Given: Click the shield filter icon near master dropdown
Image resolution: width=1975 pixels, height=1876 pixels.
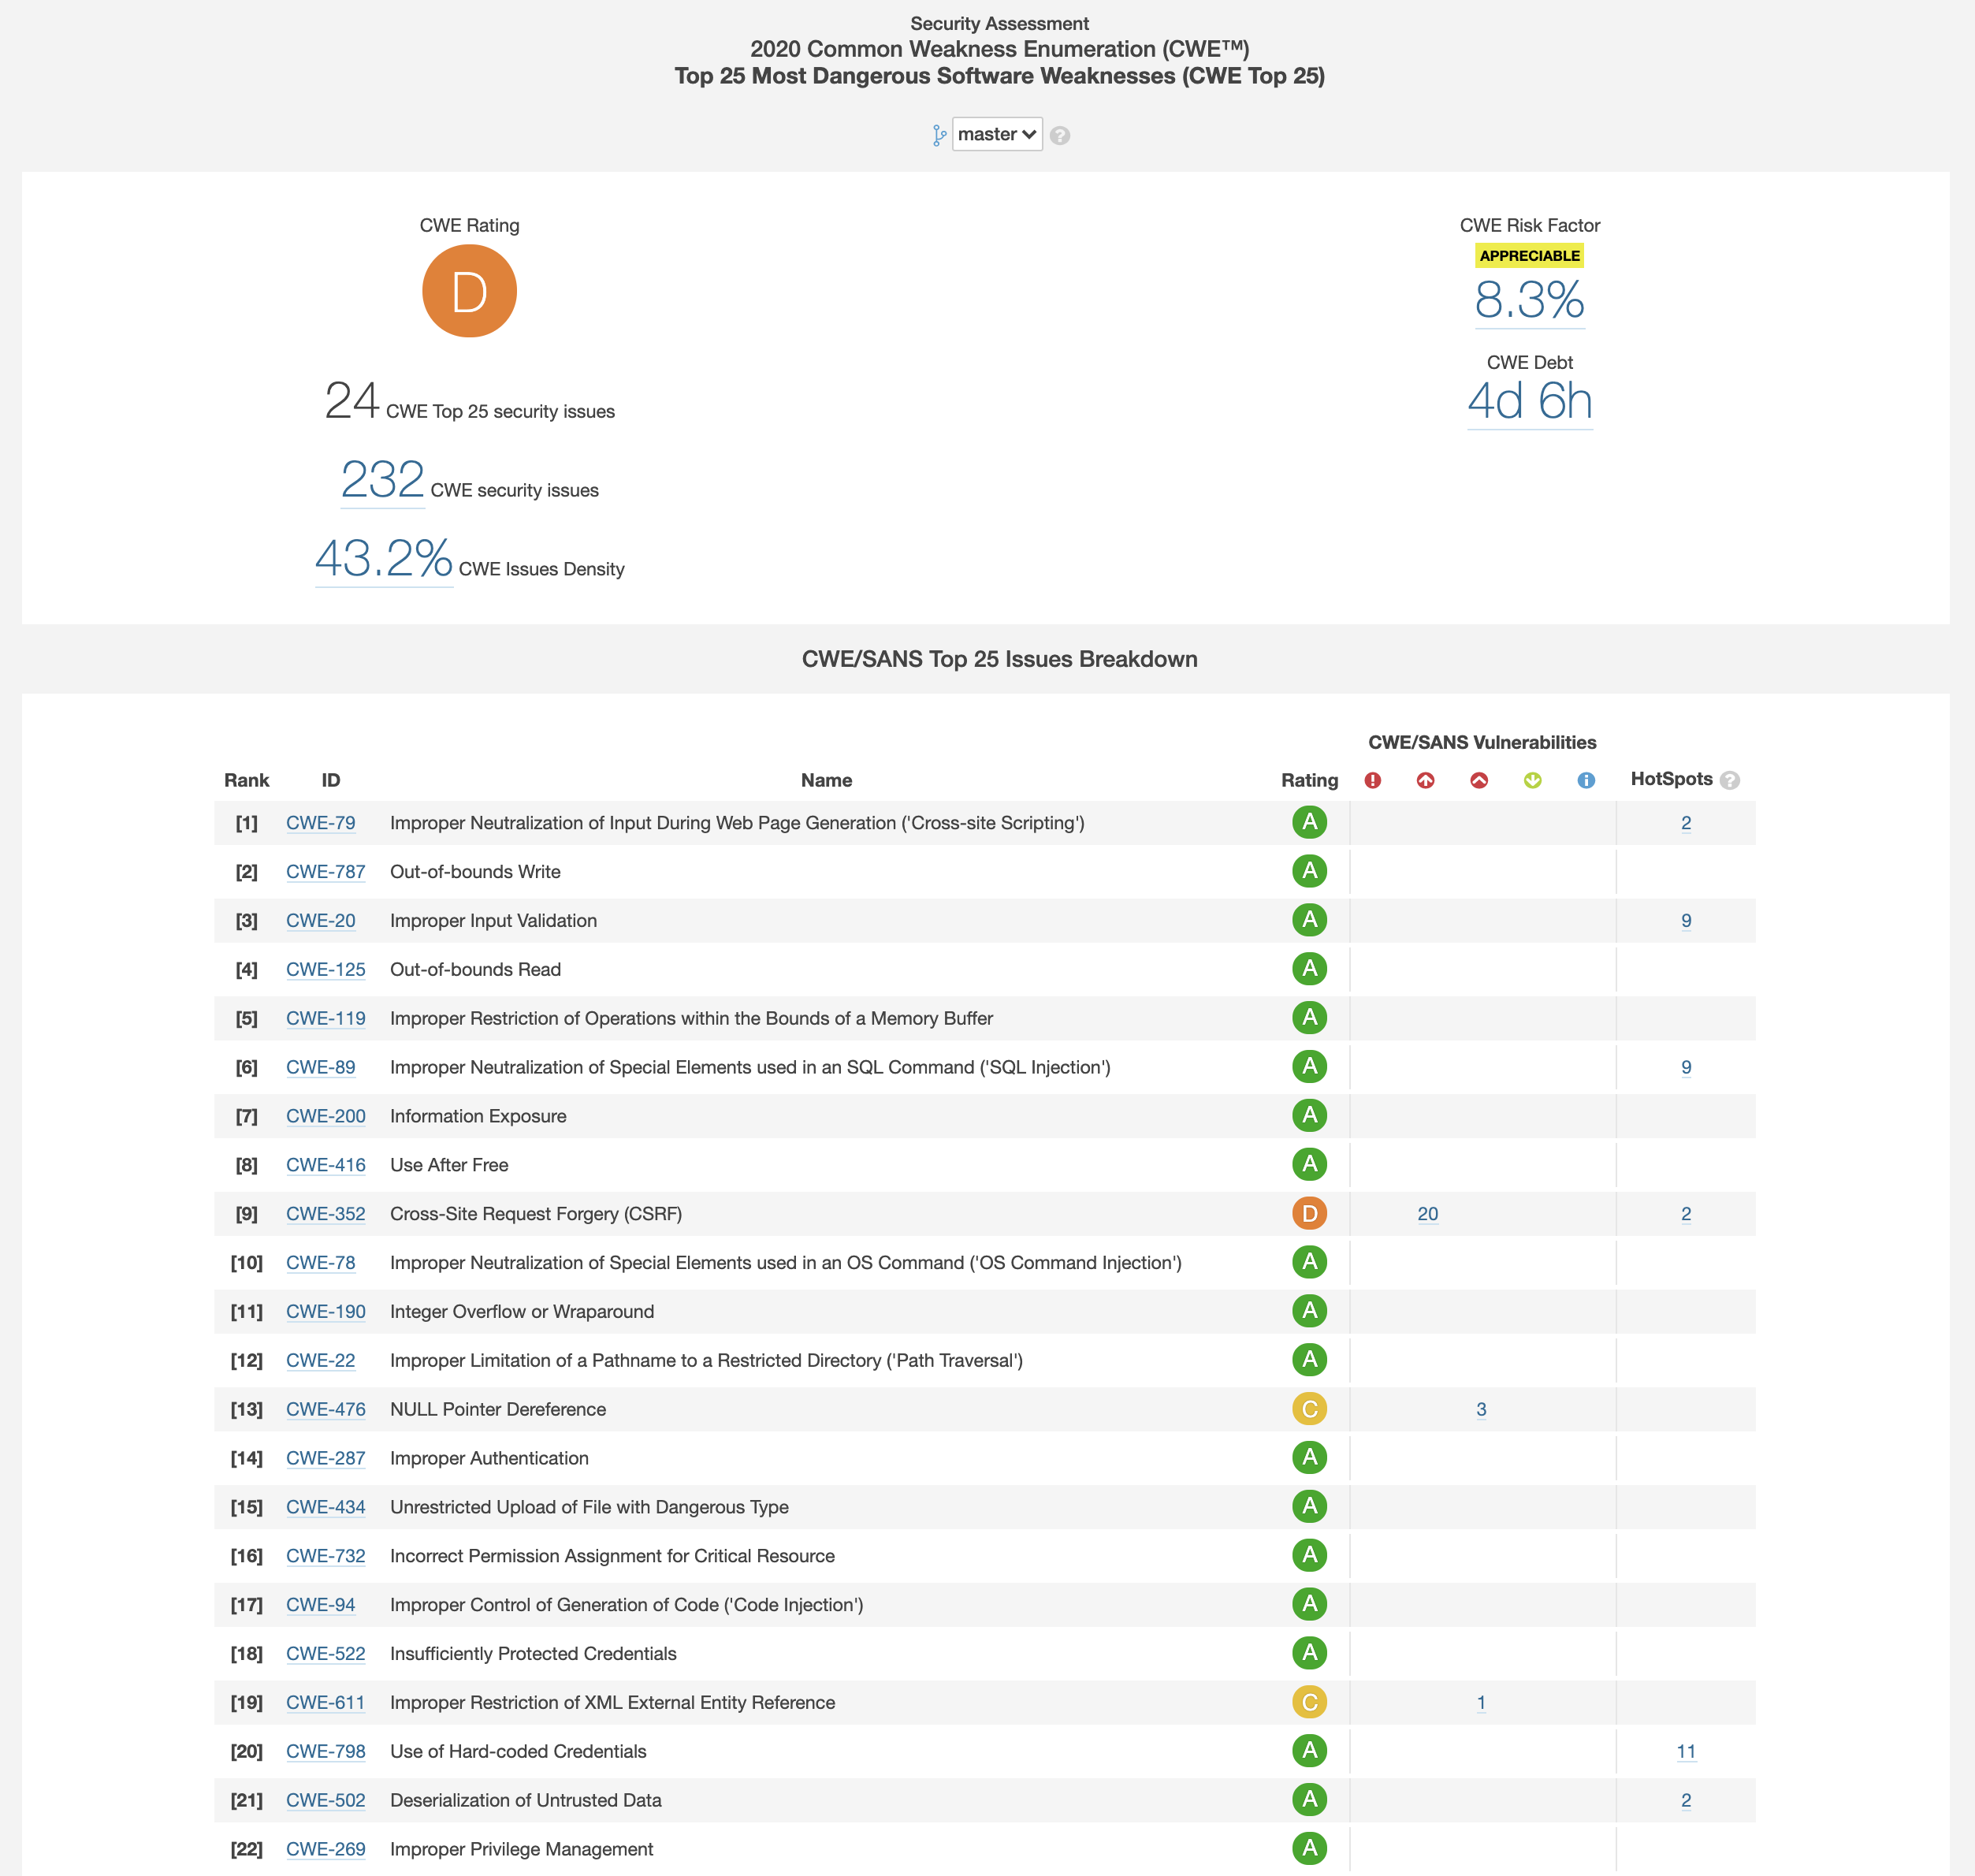Looking at the screenshot, I should click(x=935, y=134).
